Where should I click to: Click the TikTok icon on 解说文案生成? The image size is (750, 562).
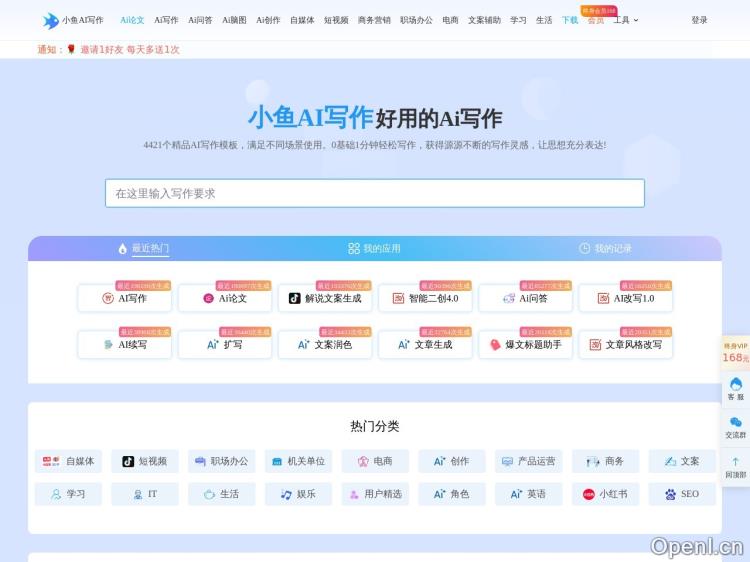click(295, 298)
